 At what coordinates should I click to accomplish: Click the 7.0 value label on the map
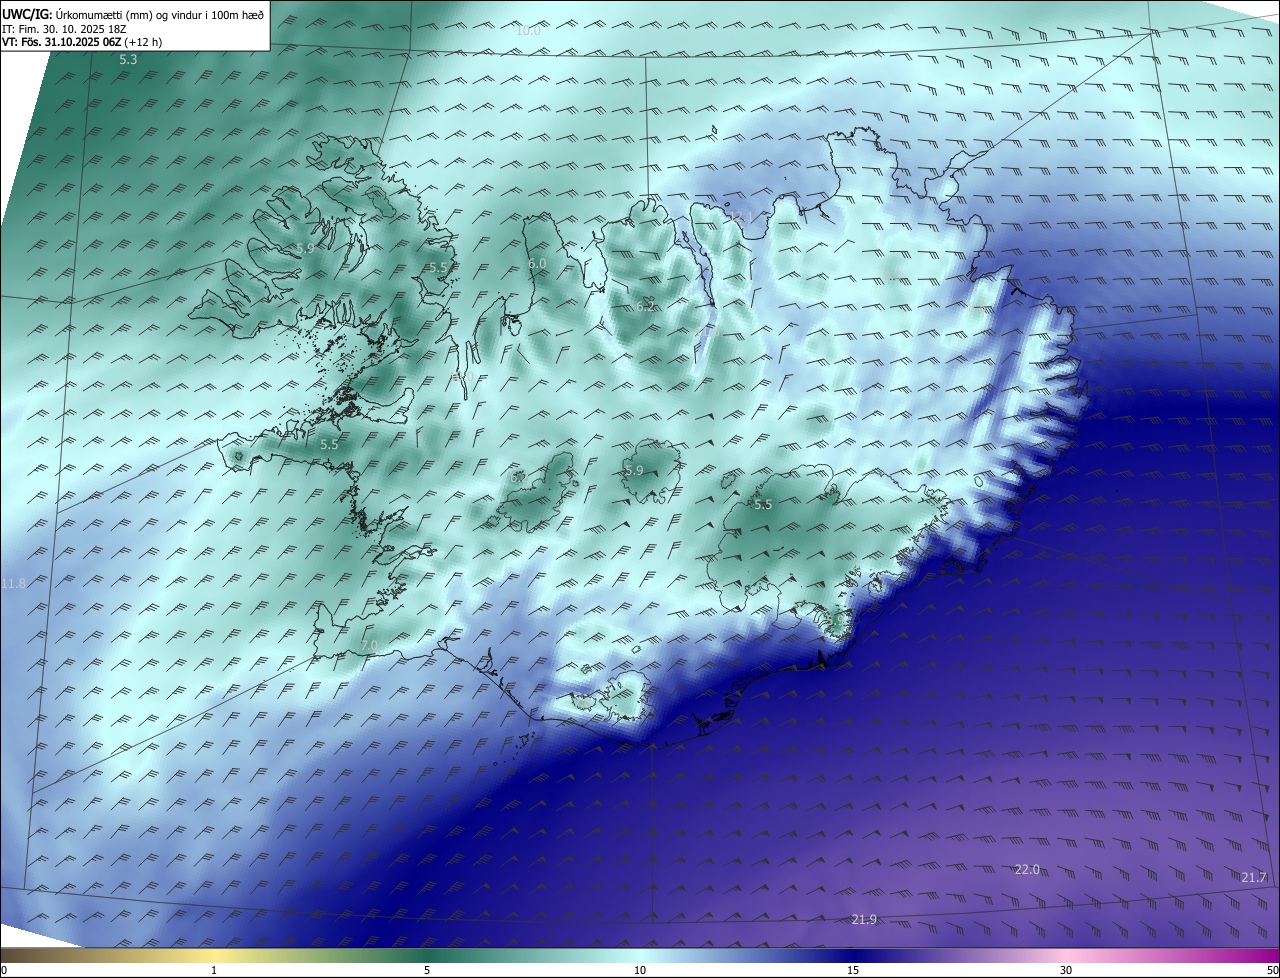pos(369,645)
